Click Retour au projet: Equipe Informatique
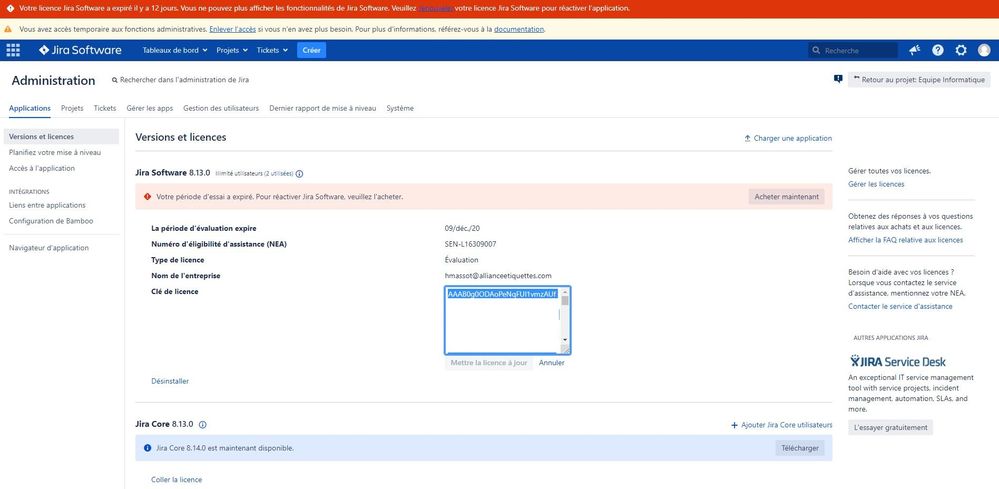This screenshot has height=489, width=999. click(x=919, y=80)
